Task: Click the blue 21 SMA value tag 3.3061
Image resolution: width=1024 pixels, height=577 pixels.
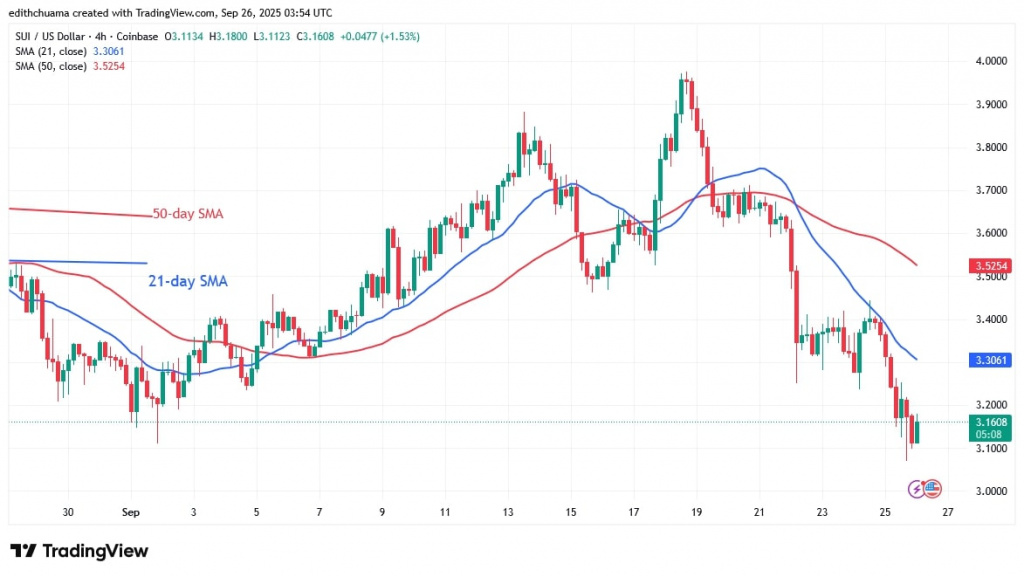Action: pos(987,359)
